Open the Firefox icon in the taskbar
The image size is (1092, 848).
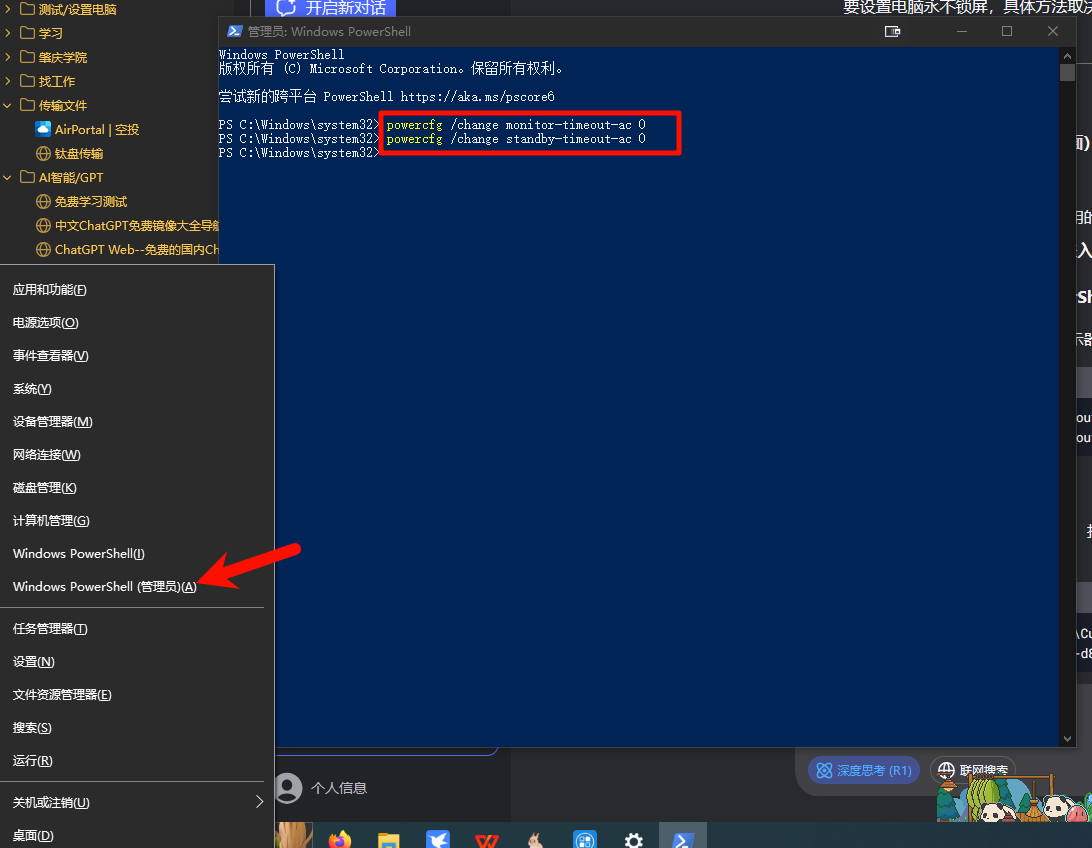coord(340,839)
